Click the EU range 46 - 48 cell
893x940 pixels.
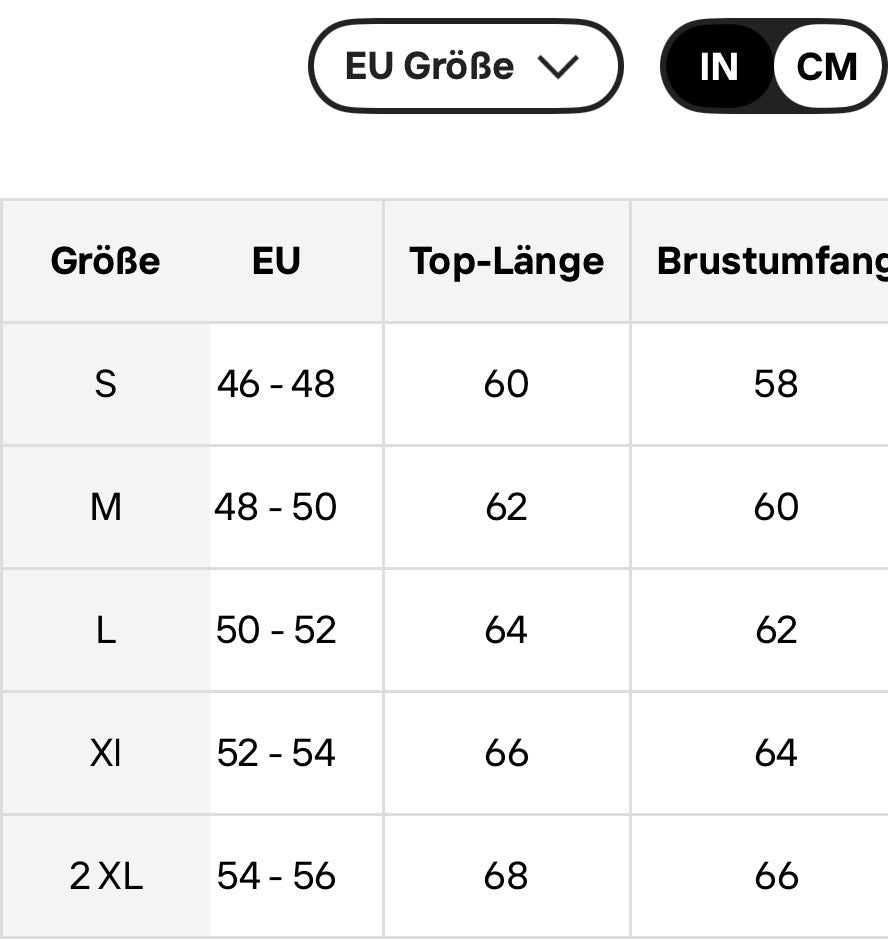pos(276,384)
